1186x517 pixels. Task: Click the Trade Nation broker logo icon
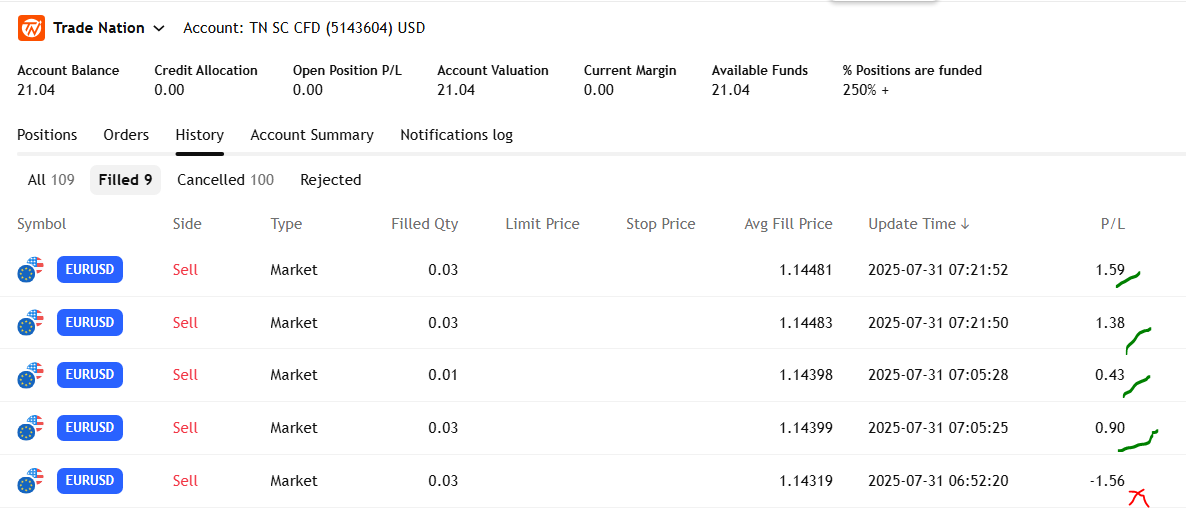coord(31,28)
